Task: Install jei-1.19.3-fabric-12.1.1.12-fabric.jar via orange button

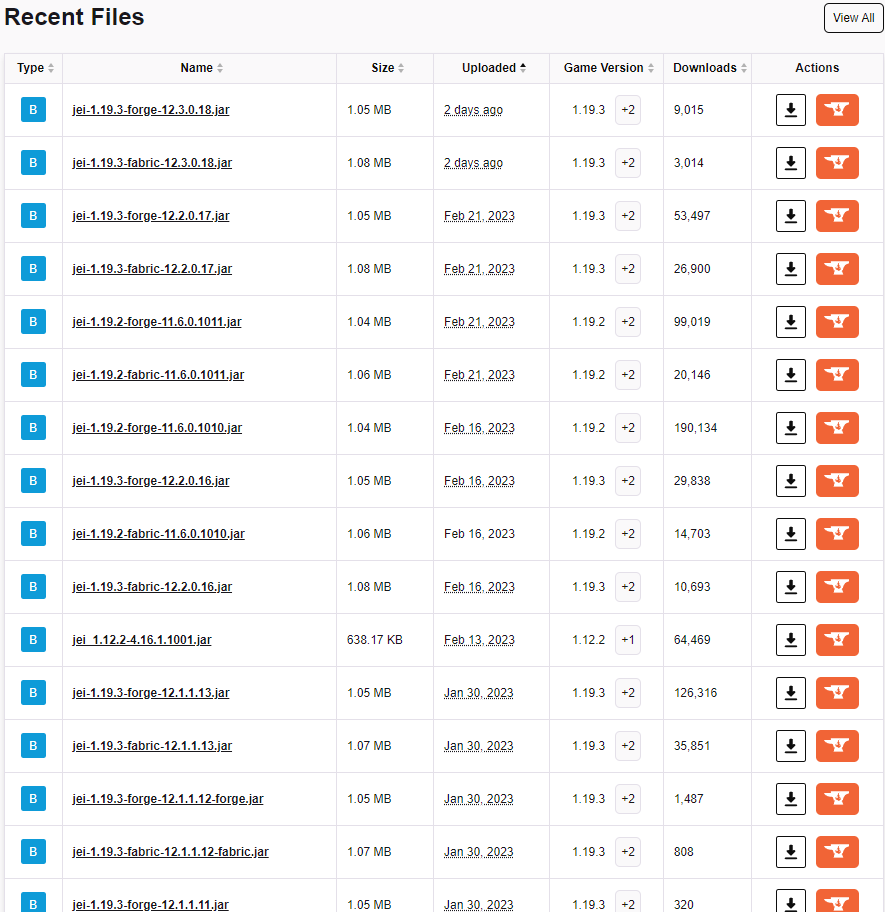Action: (837, 852)
